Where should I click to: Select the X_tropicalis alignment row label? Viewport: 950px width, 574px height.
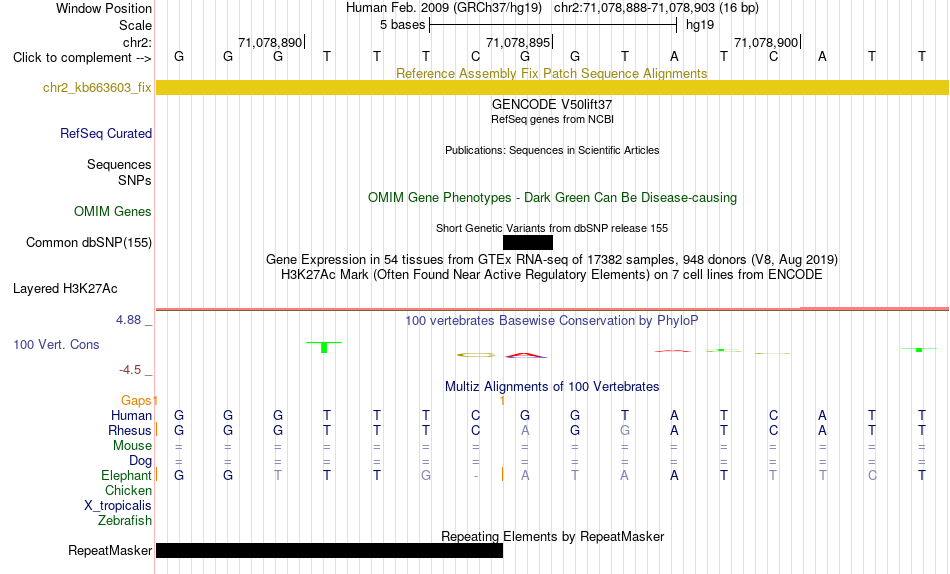coord(118,506)
